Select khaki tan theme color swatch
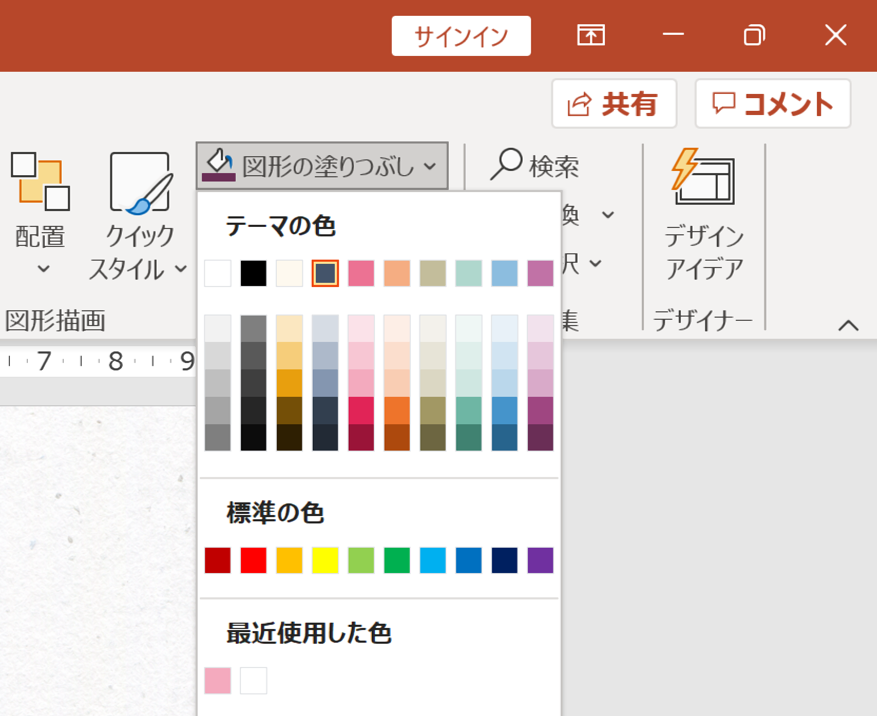Viewport: 877px width, 716px height. pyautogui.click(x=432, y=274)
